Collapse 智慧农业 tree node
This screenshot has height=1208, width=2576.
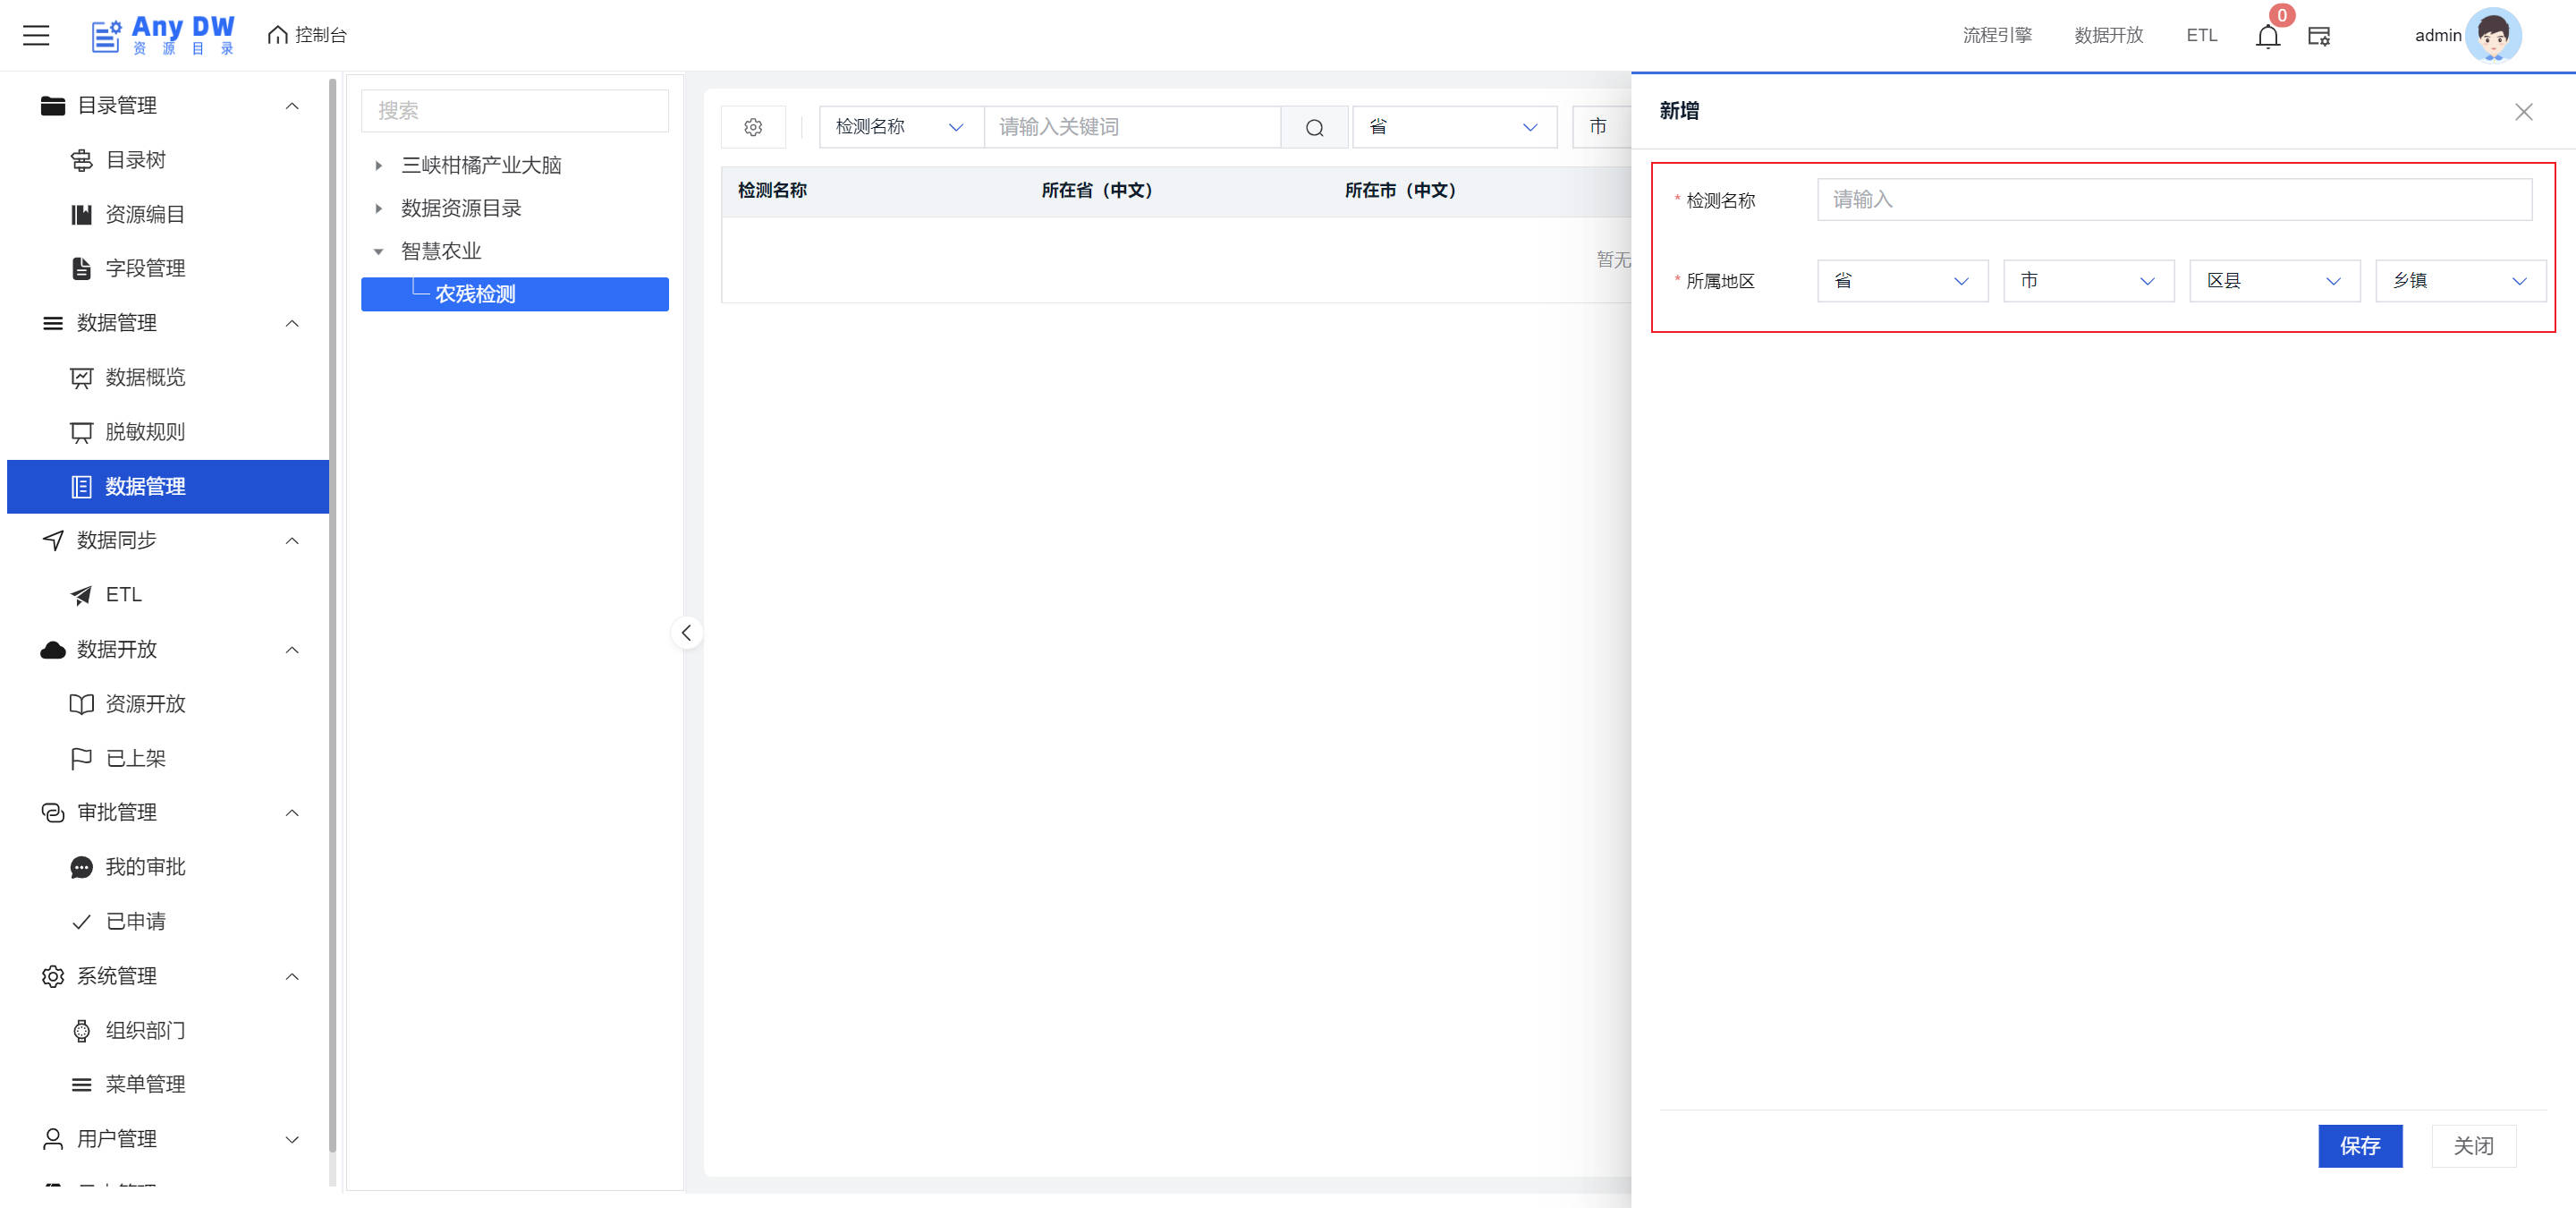tap(378, 251)
